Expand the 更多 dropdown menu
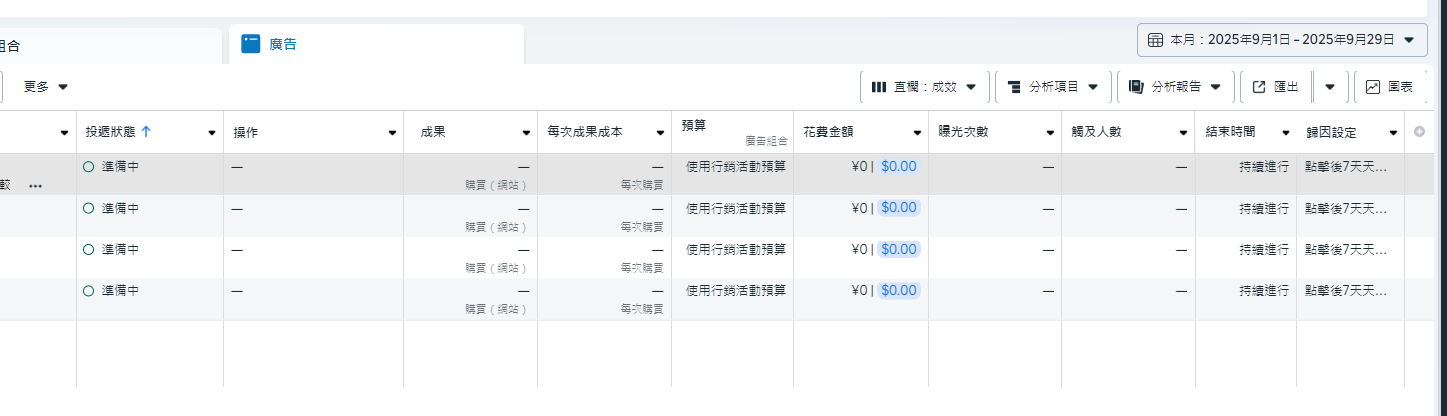Screen dimensions: 1447x416 point(46,87)
